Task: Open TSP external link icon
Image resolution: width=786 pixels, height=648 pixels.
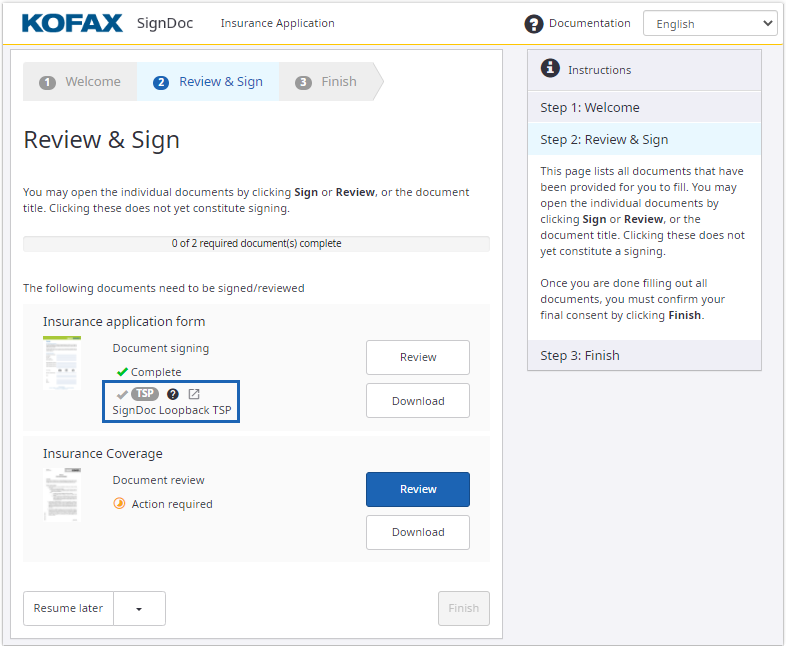Action: click(x=194, y=394)
